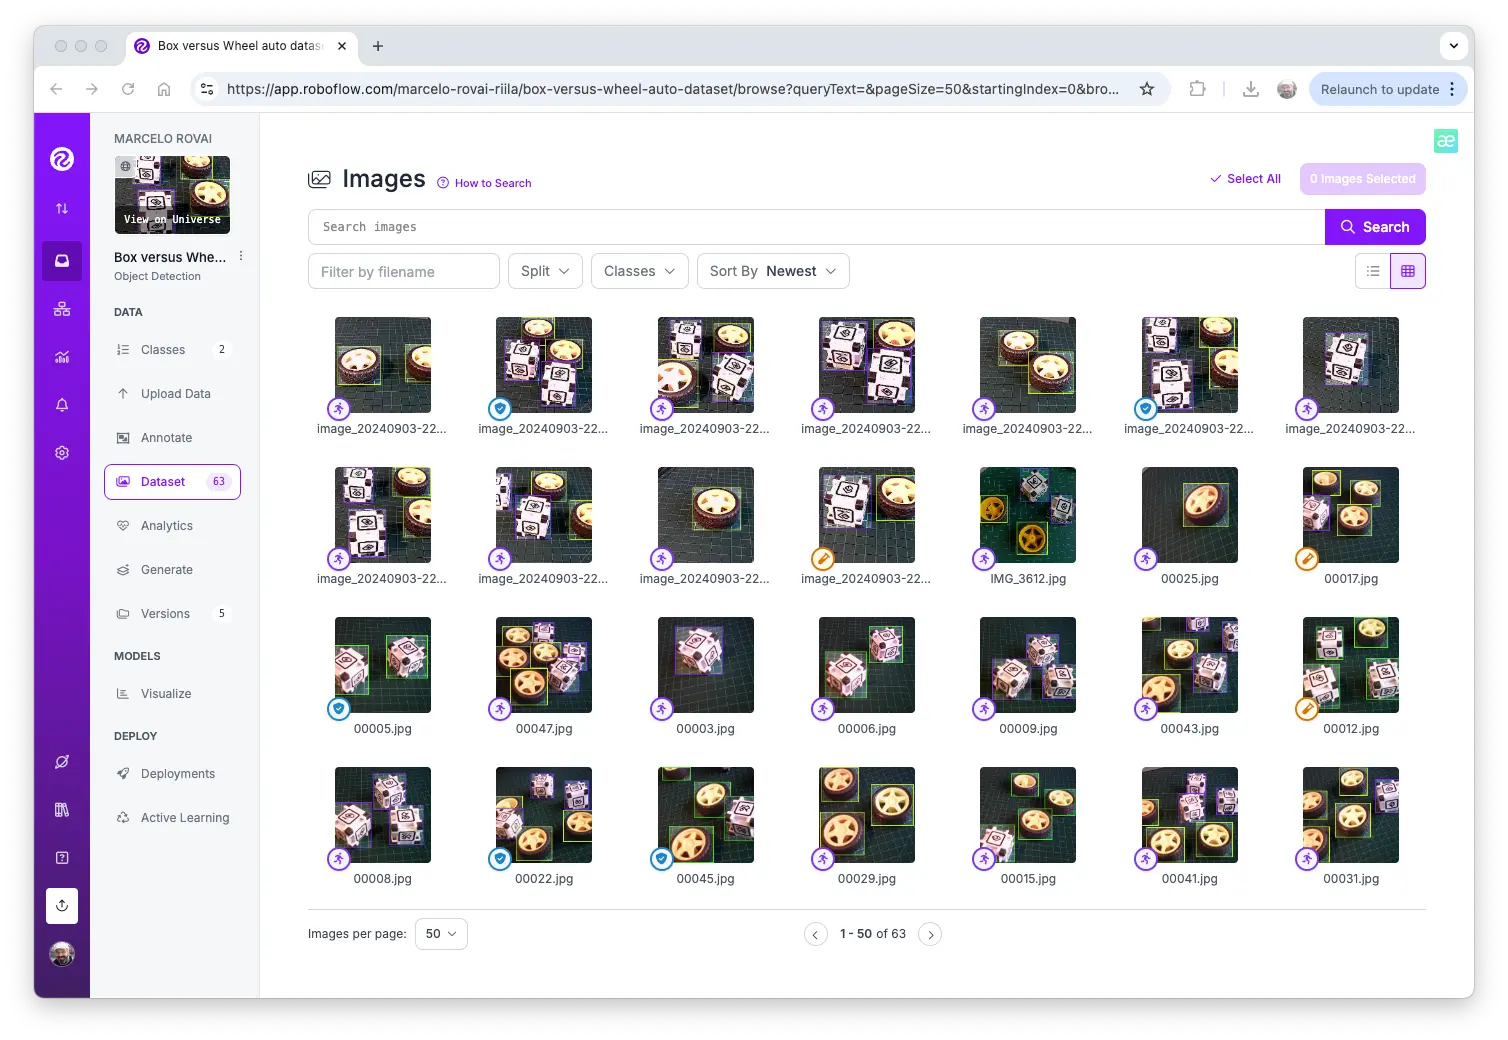Click the purple Search button
This screenshot has height=1040, width=1508.
pyautogui.click(x=1375, y=227)
